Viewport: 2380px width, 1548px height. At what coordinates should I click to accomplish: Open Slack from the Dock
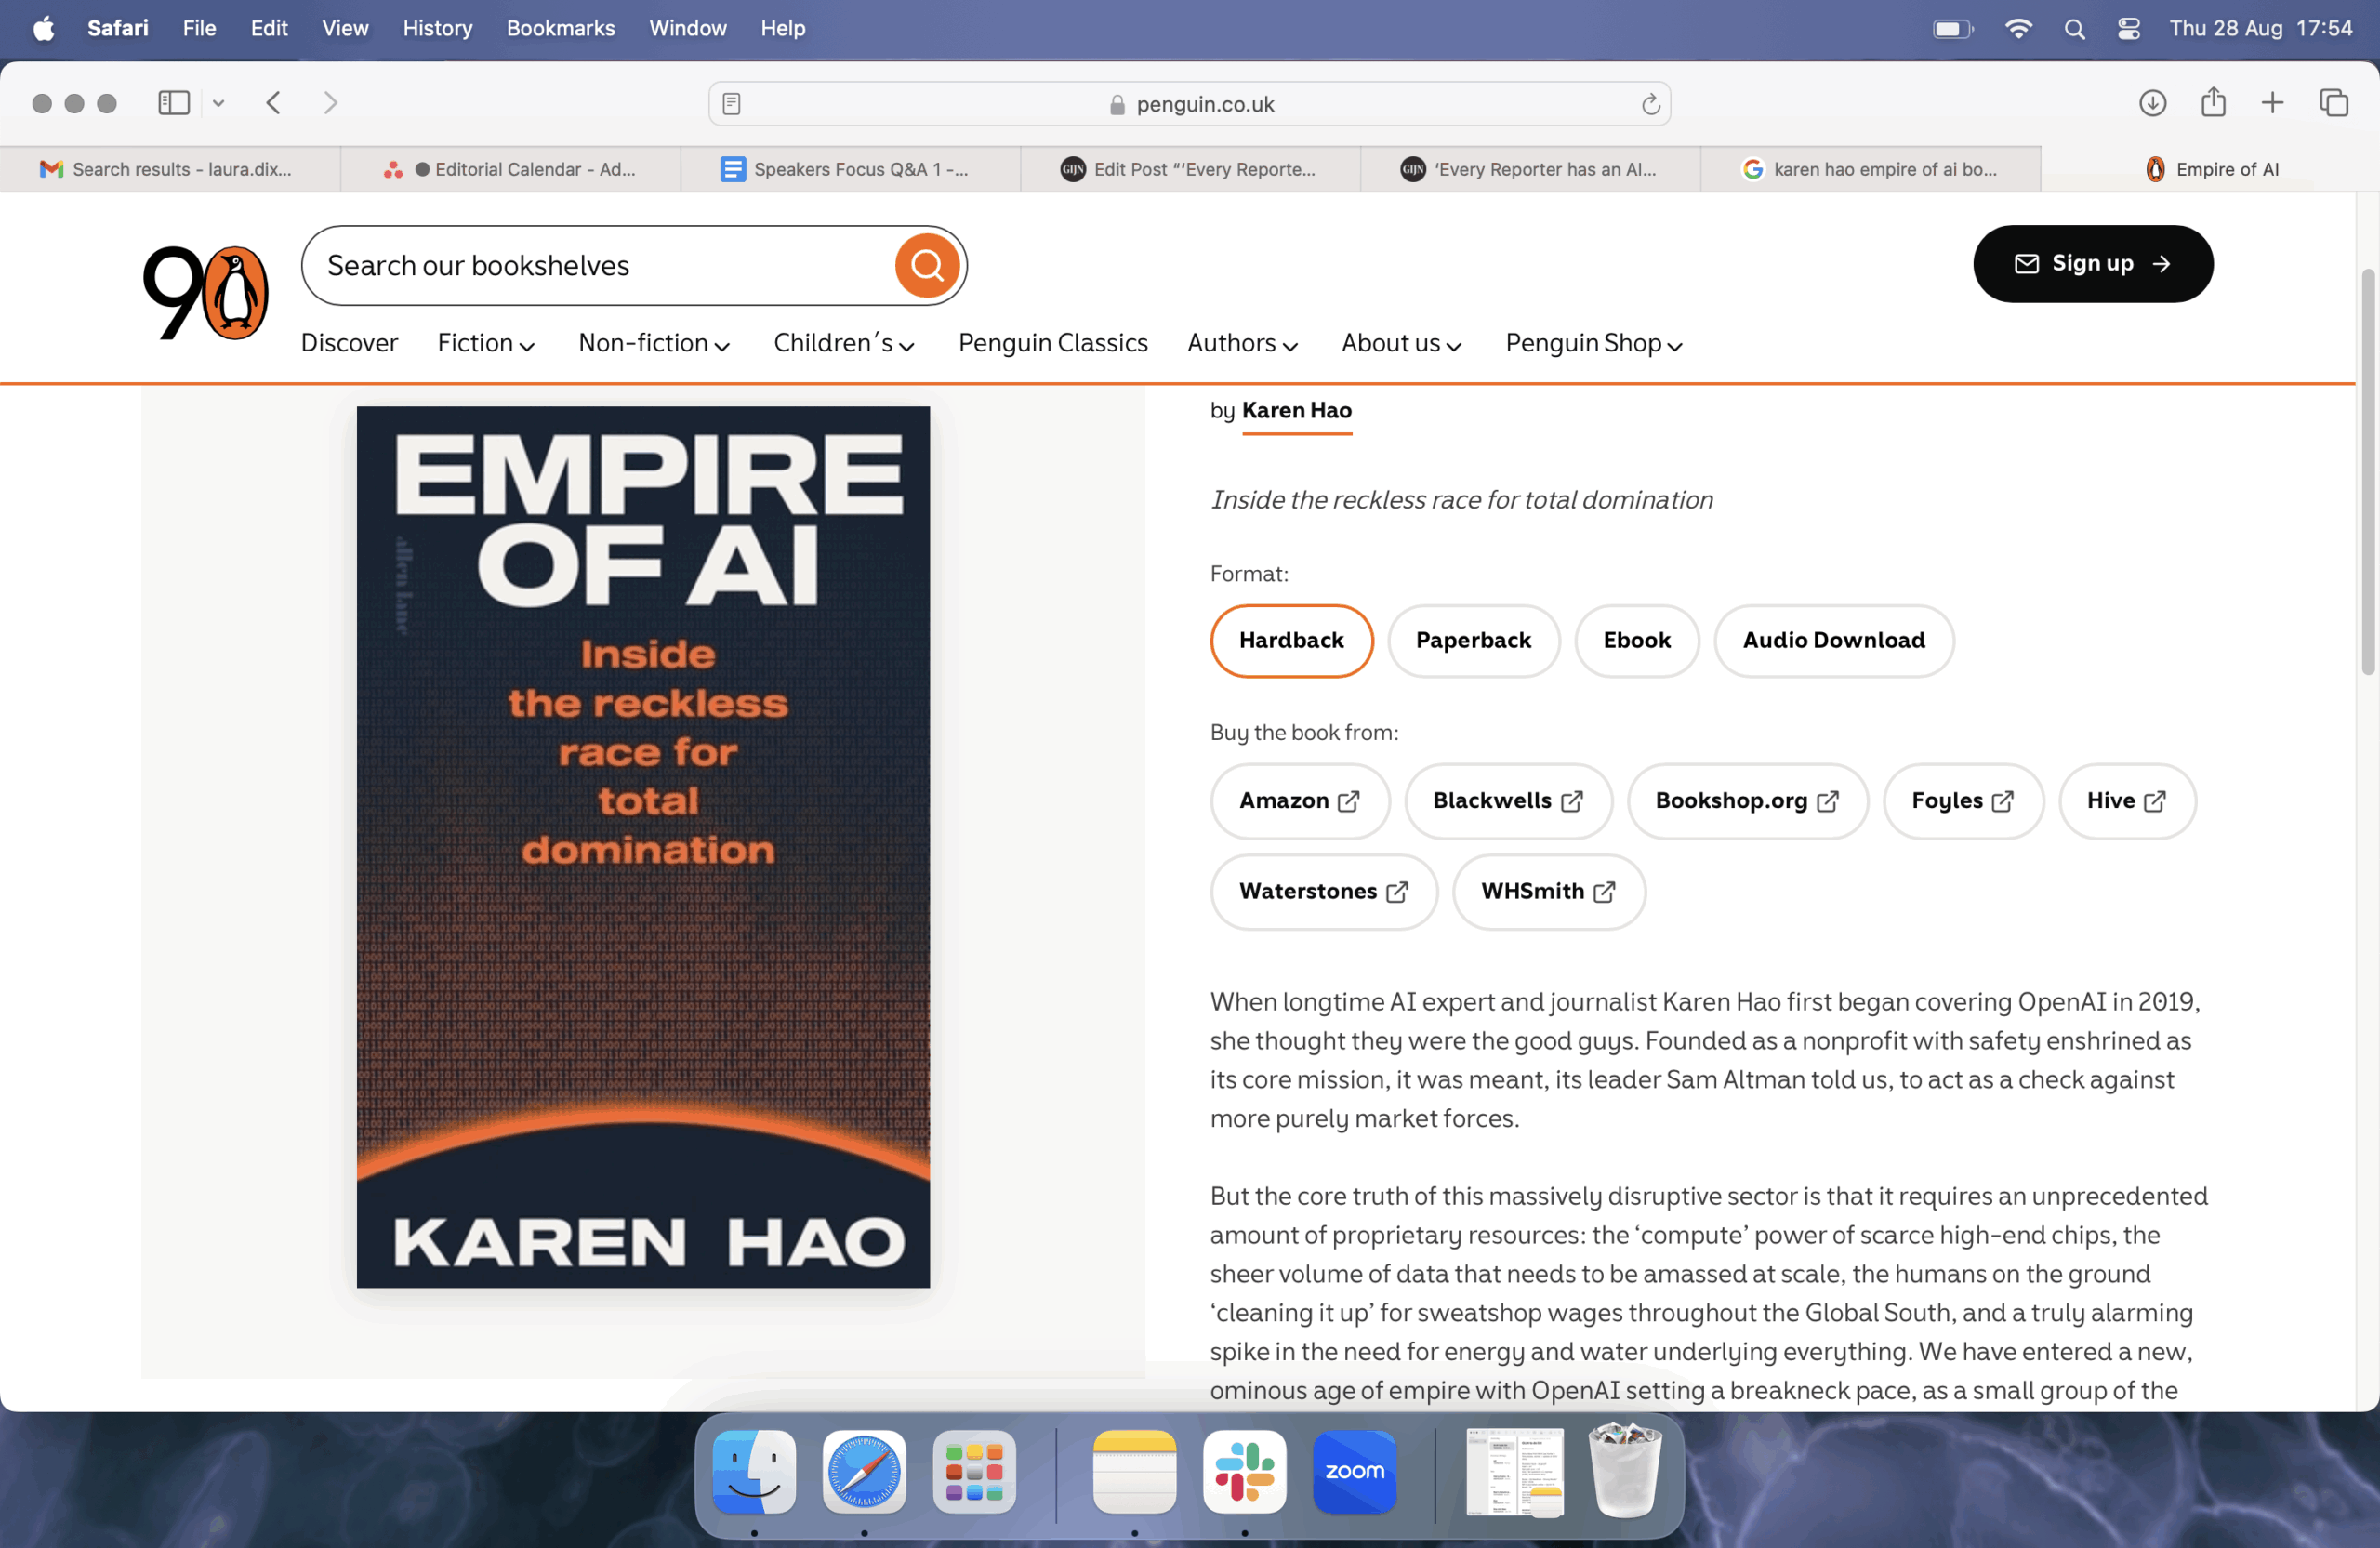point(1244,1471)
